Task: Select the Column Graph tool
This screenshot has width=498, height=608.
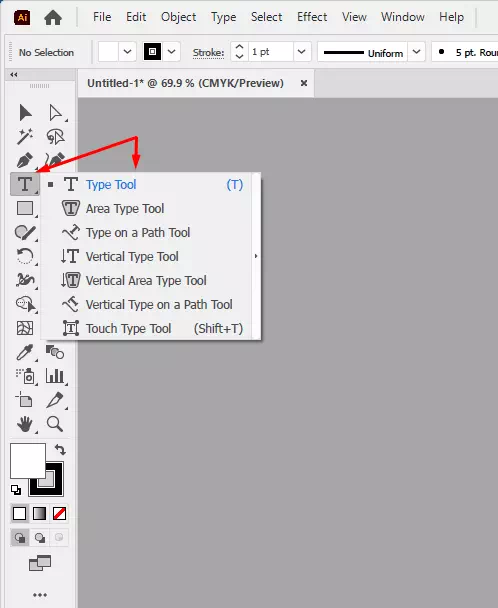Action: [55, 376]
